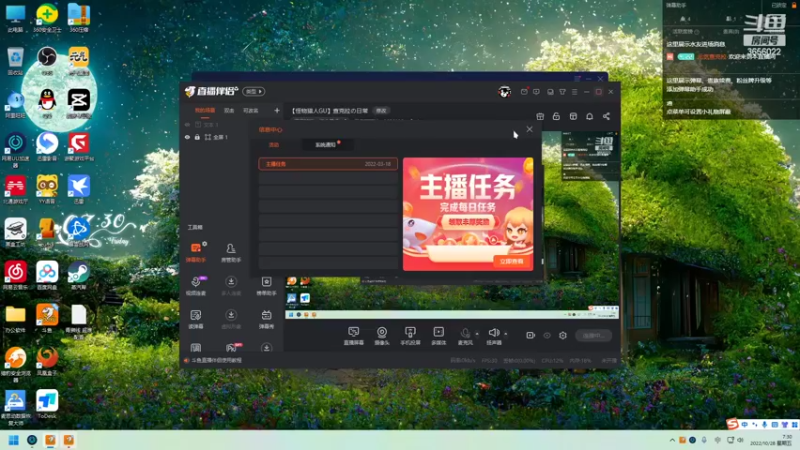800x450 pixels.
Task: Click the start streaming button
Action: click(593, 335)
